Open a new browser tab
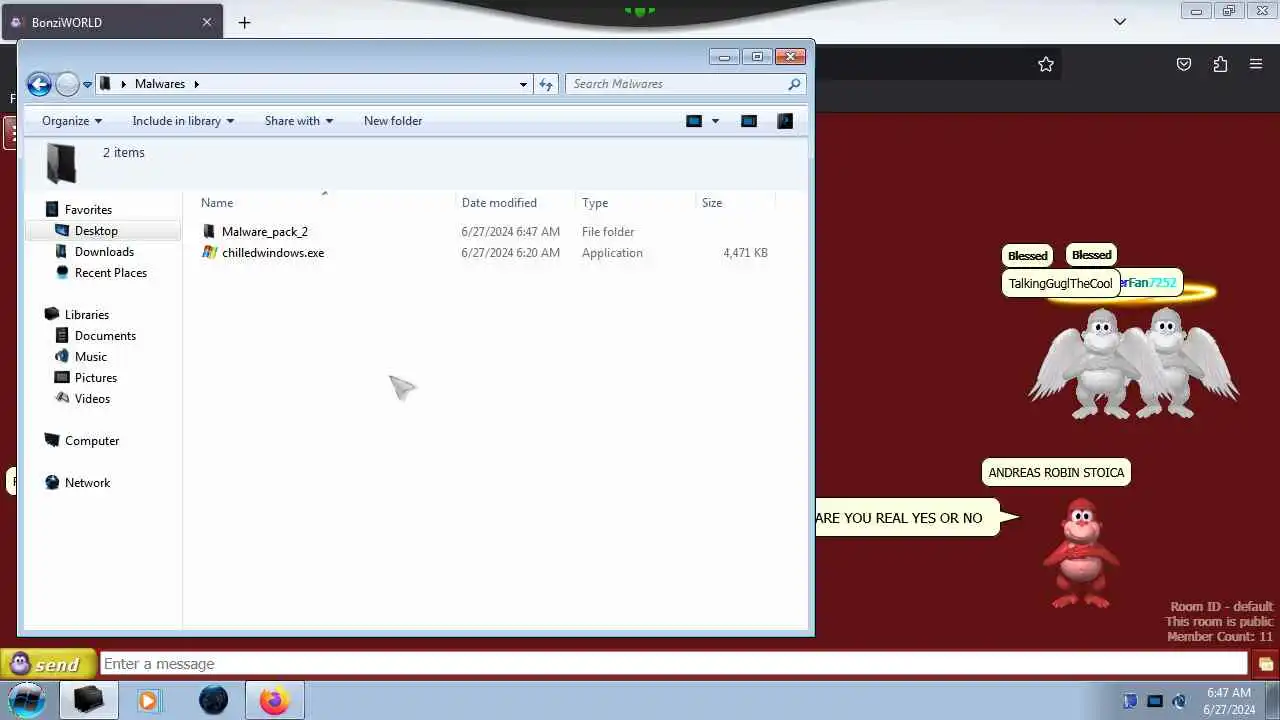The image size is (1280, 720). (x=244, y=22)
